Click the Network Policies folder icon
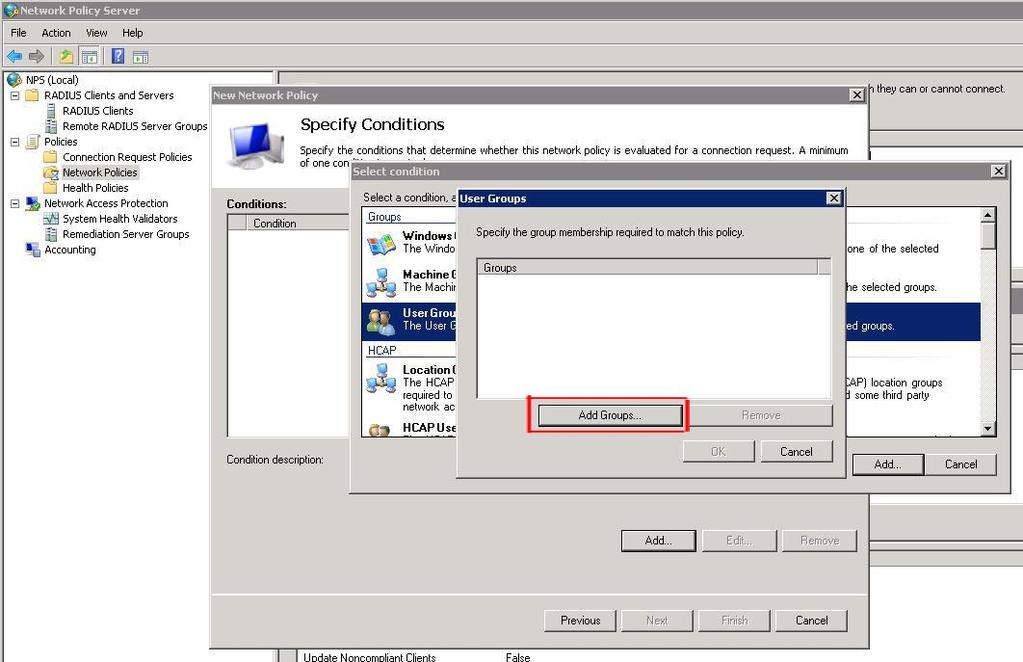 (50, 172)
